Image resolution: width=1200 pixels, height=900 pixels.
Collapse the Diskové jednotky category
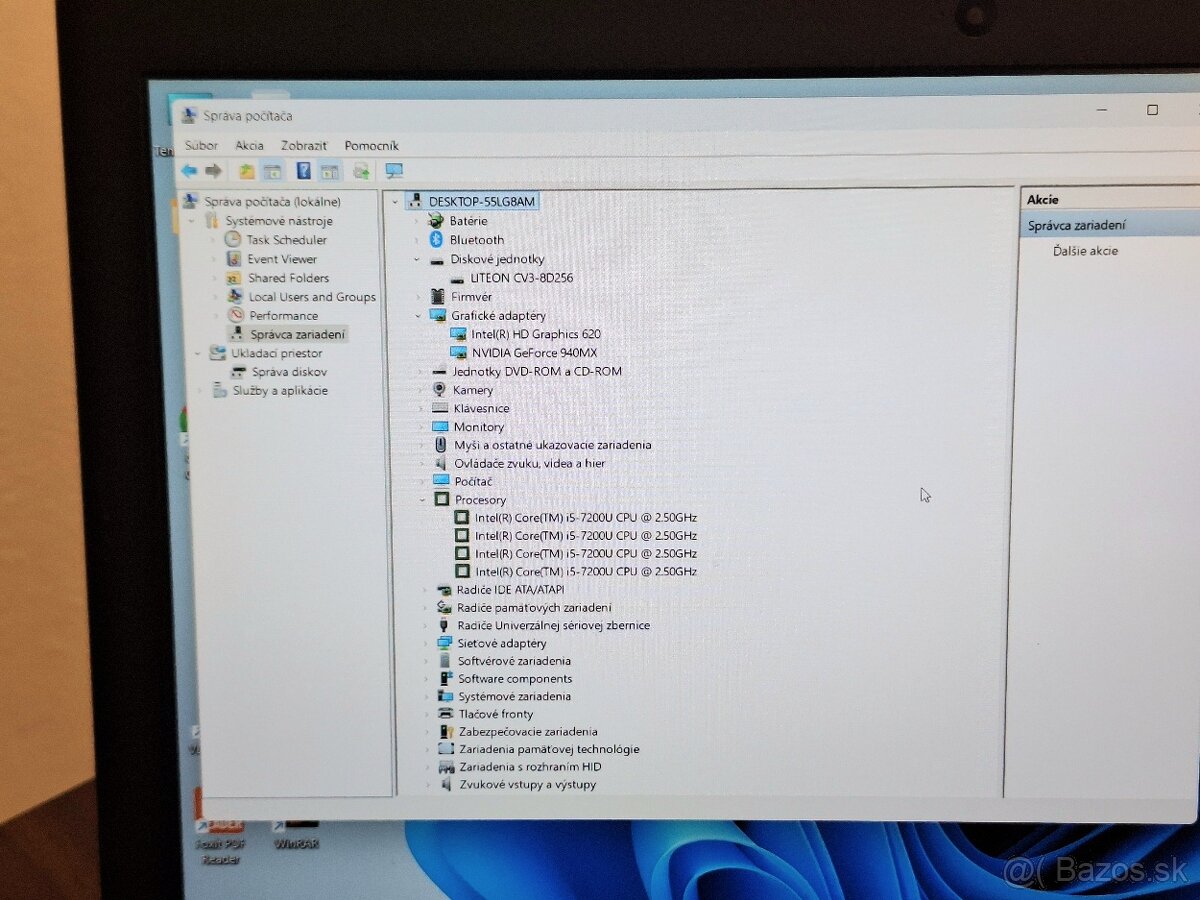417,259
